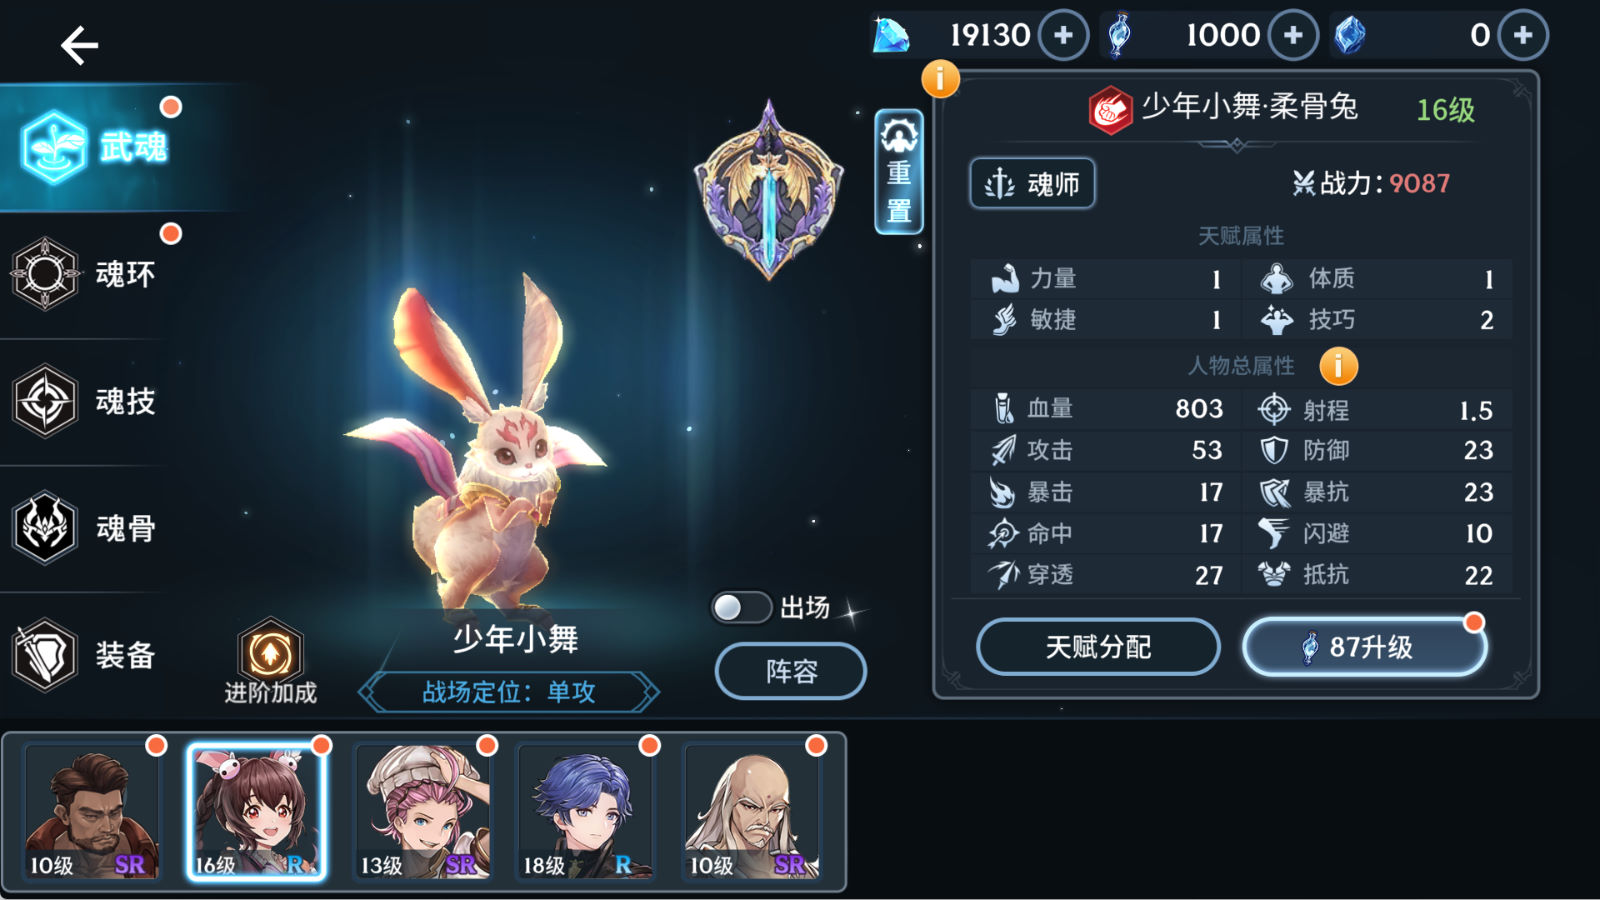Viewport: 1600px width, 900px height.
Task: Click the 87升级 upgrade button
Action: [1365, 647]
